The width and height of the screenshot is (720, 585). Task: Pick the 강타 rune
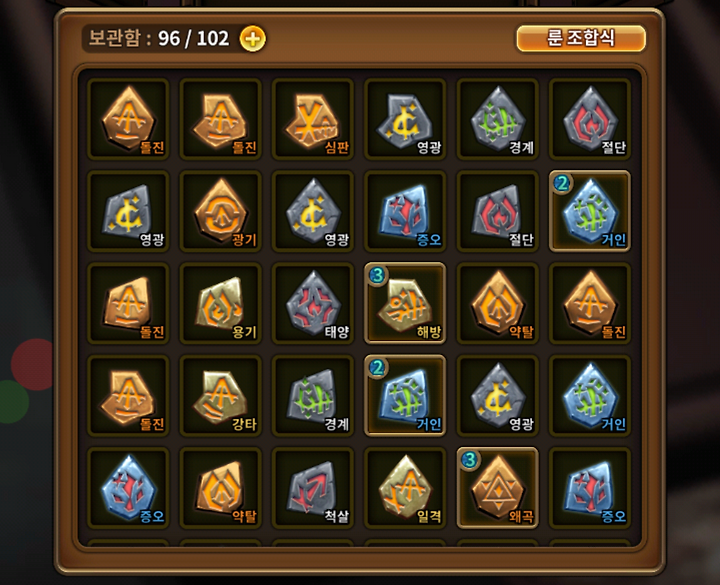[220, 396]
